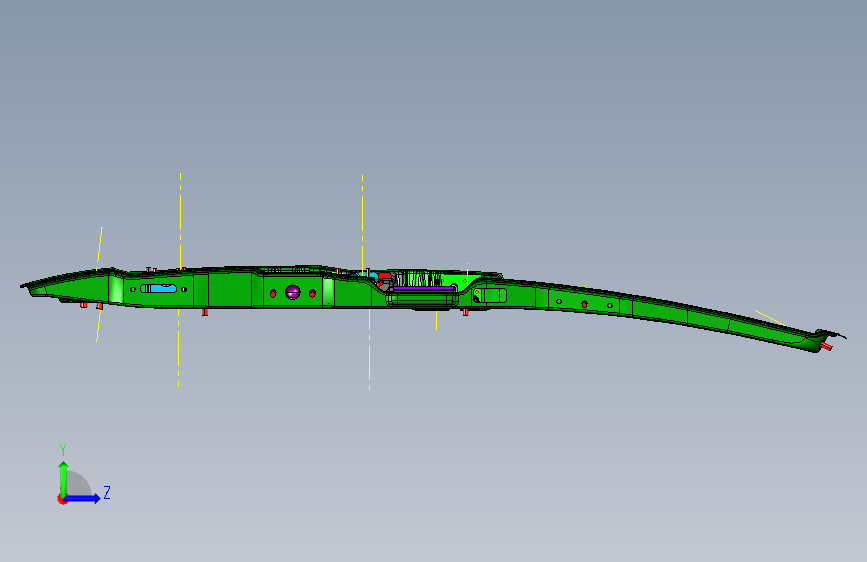Select the magenta spherical part on the beam
This screenshot has height=562, width=867.
coord(293,292)
